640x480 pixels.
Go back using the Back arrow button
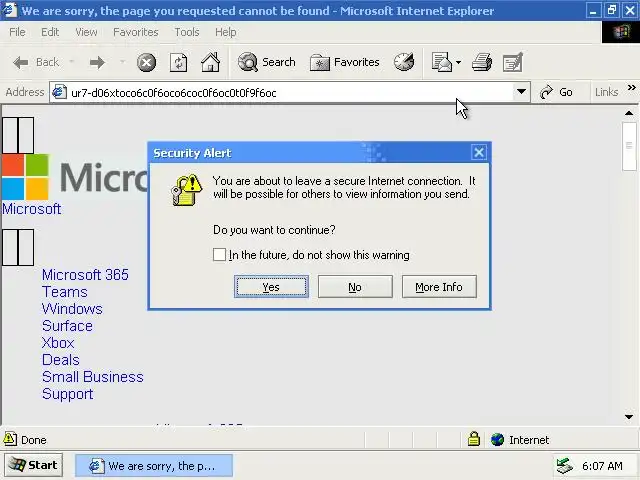[x=36, y=62]
